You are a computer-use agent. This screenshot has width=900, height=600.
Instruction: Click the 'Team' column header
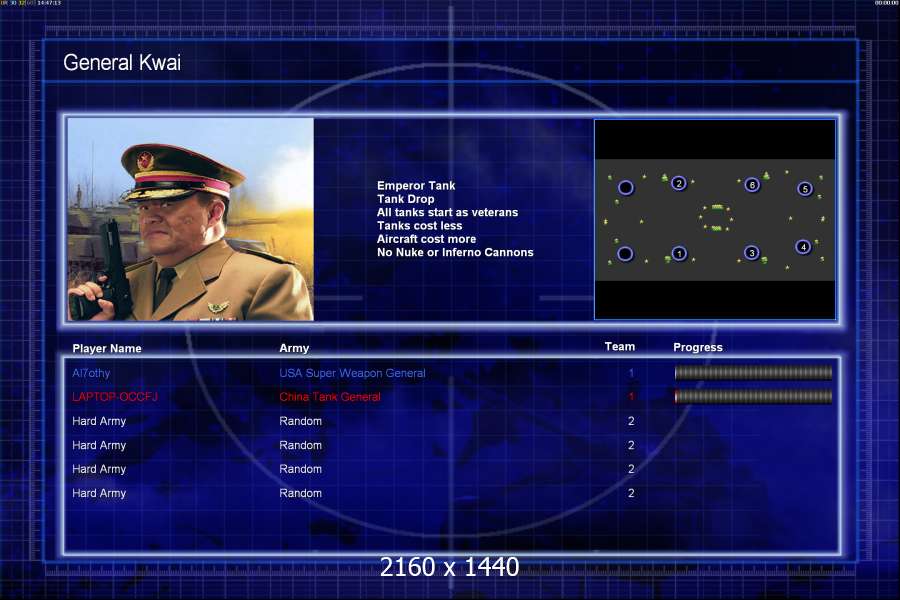pos(620,346)
